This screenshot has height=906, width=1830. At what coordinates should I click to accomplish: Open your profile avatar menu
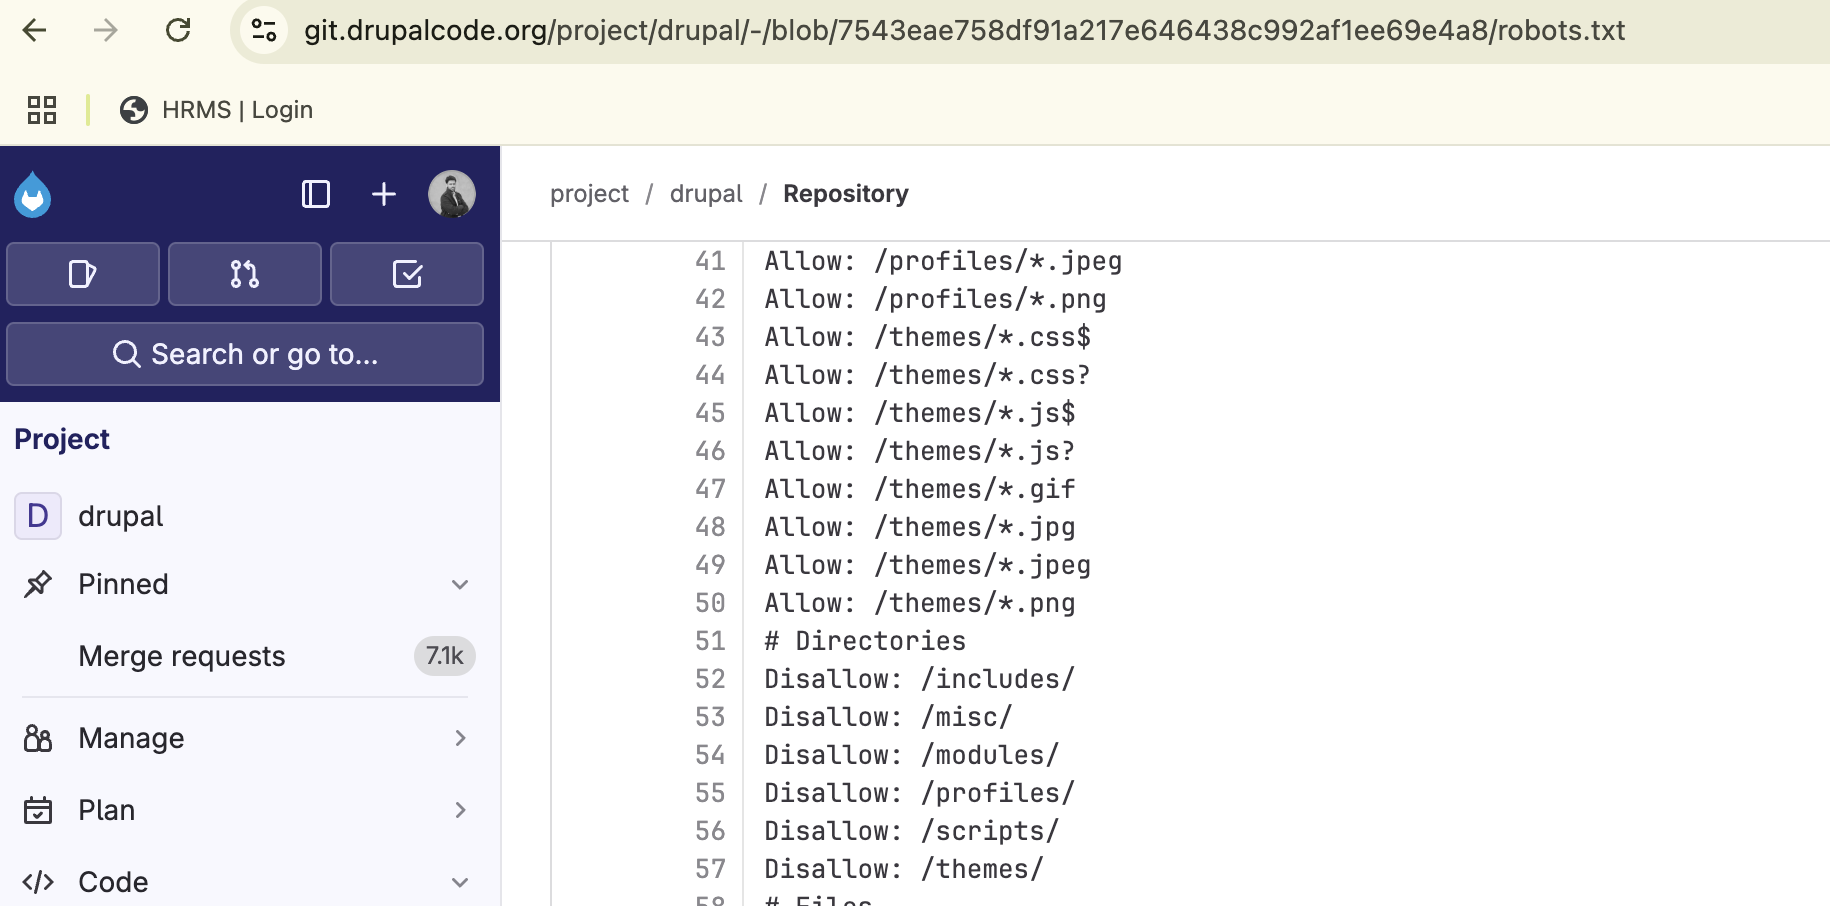(x=452, y=194)
